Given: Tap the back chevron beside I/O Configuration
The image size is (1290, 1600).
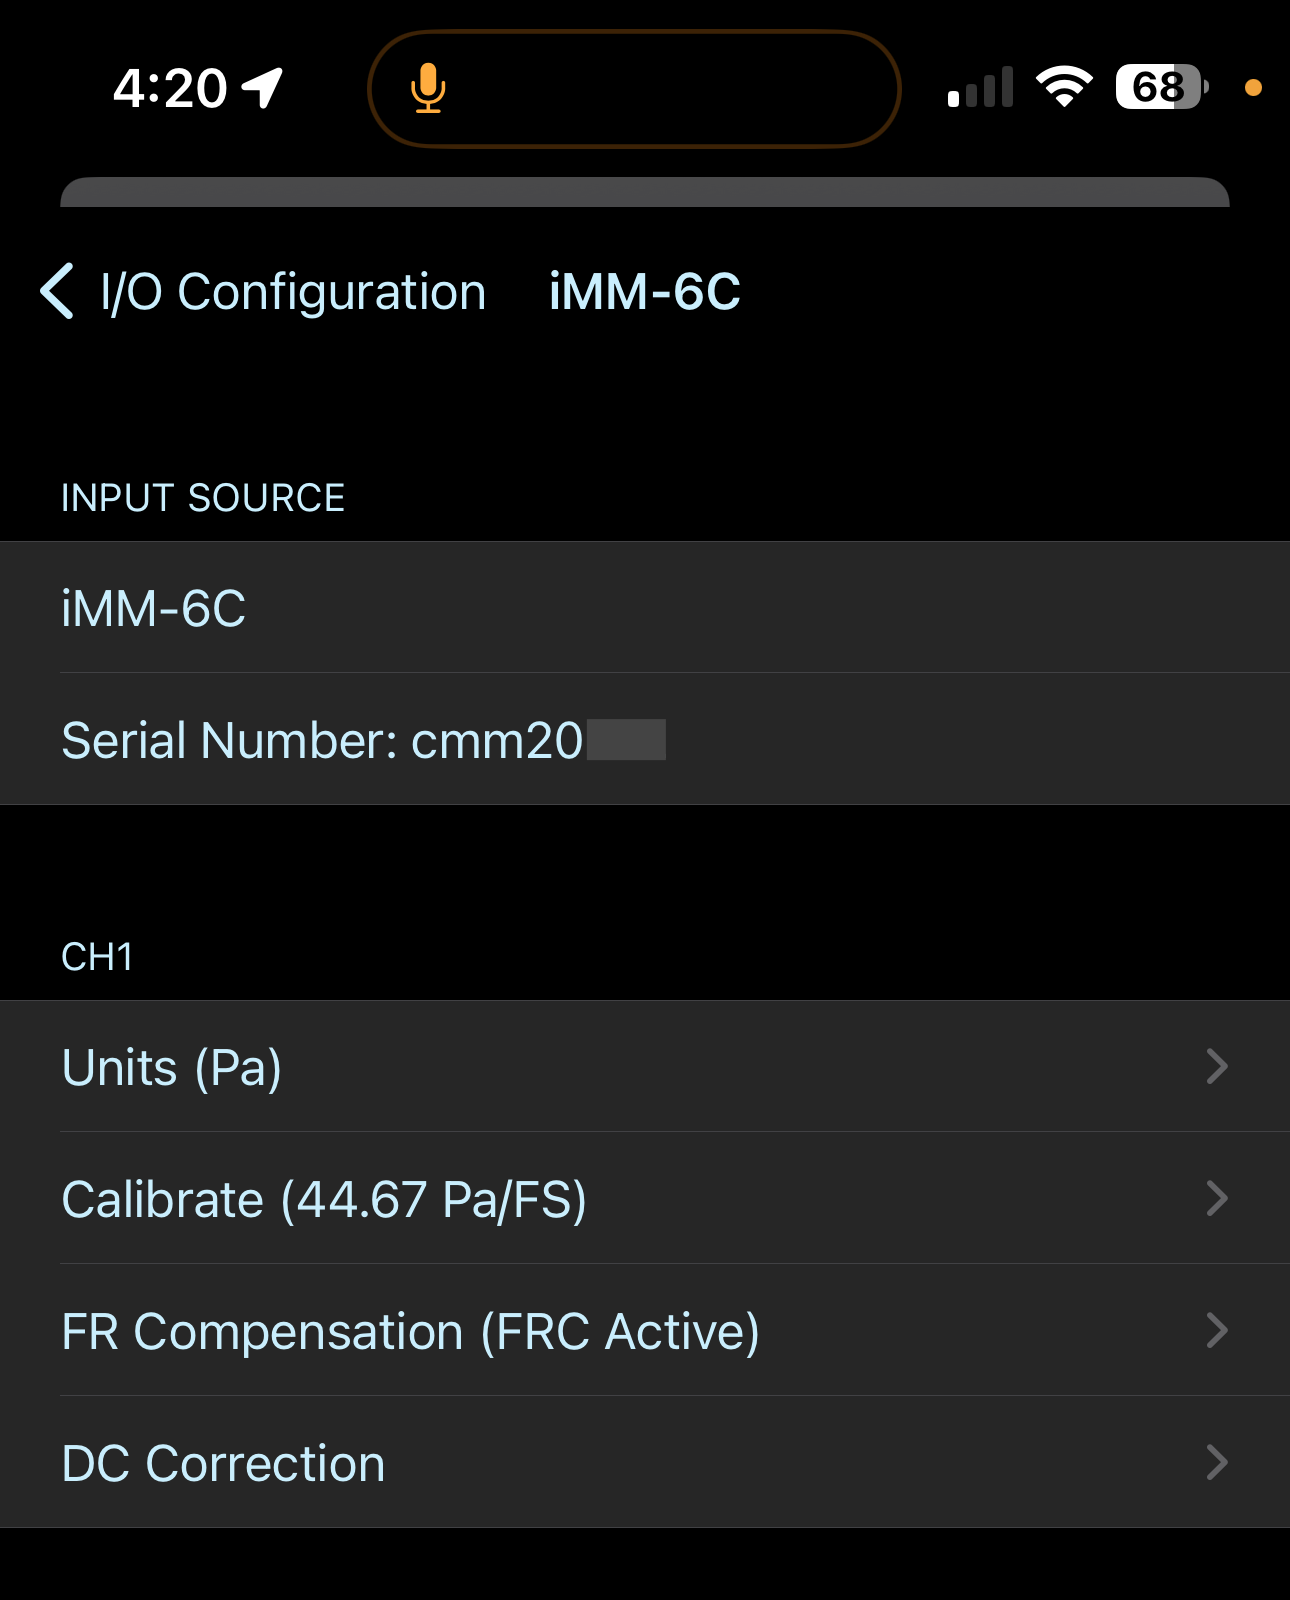Looking at the screenshot, I should click(x=57, y=292).
